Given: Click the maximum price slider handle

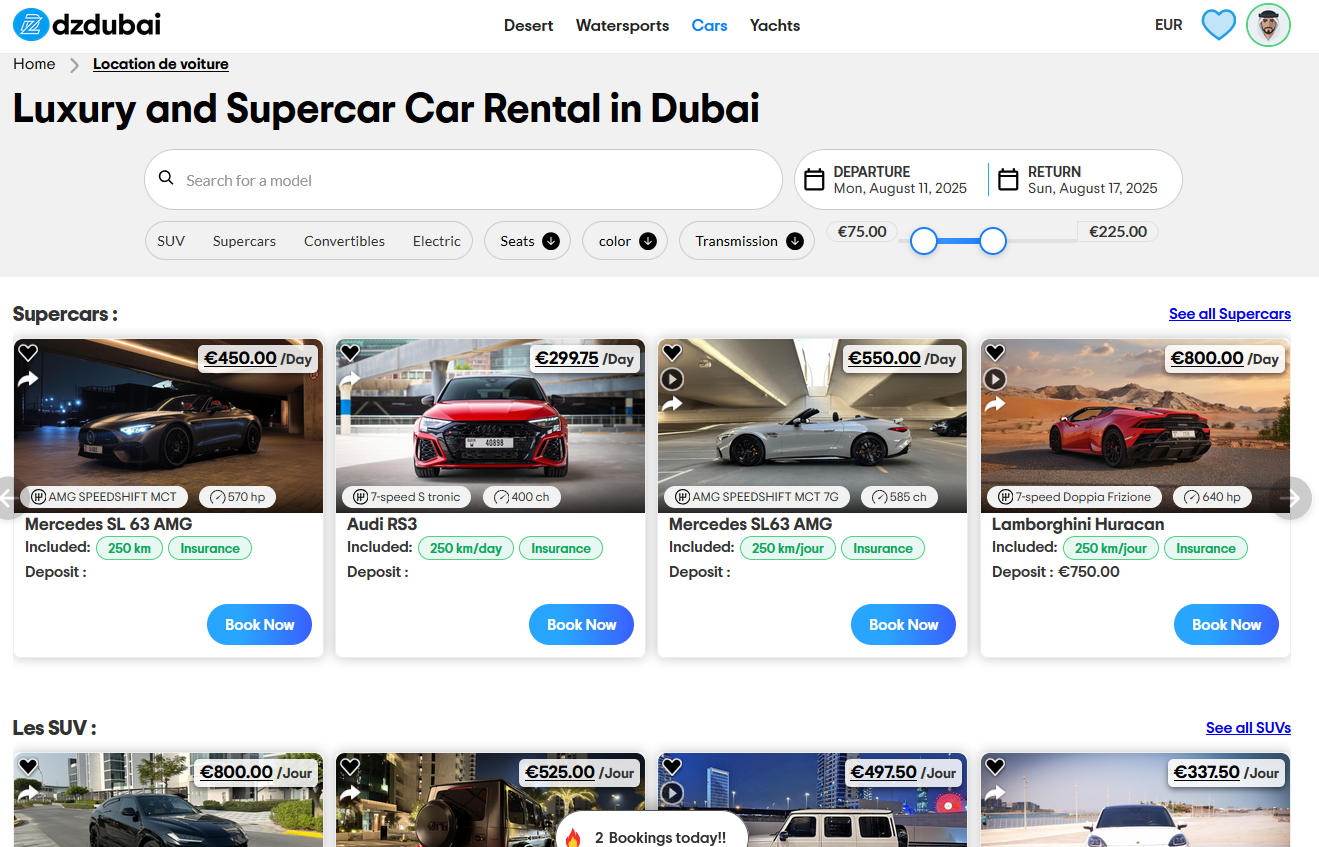Looking at the screenshot, I should pyautogui.click(x=993, y=241).
